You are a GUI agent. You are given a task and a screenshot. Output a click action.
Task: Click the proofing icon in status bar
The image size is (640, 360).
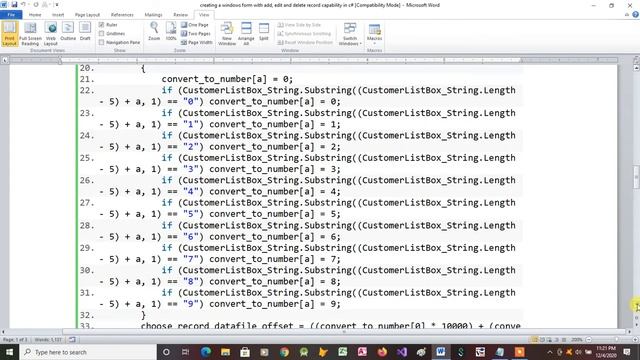[x=72, y=340]
